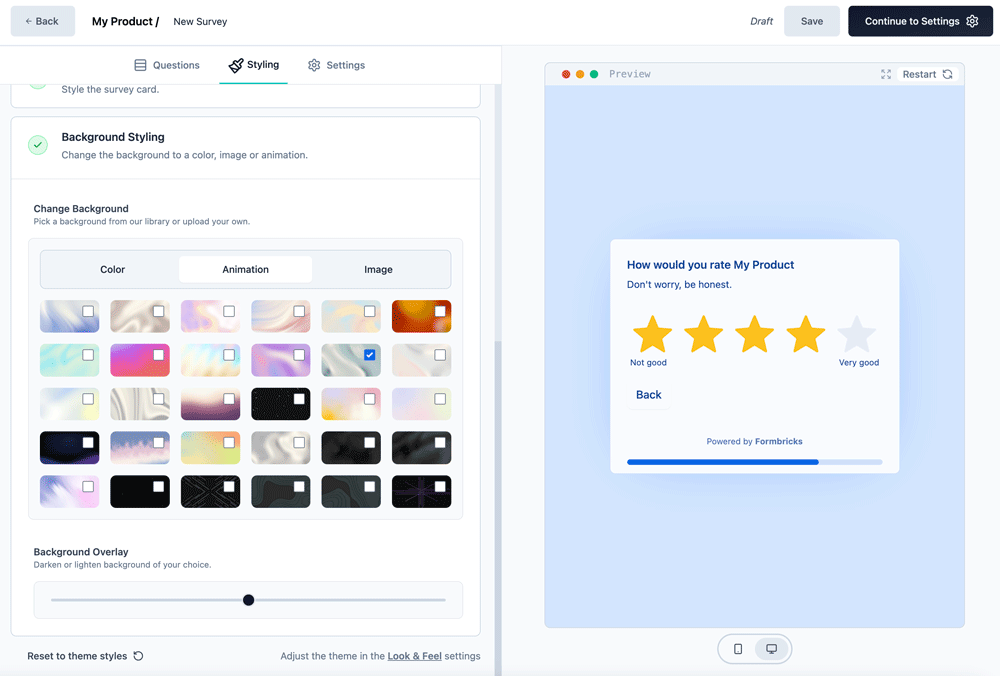Screen dimensions: 1000x676
Task: Open the survey Settings tab
Action: point(336,64)
